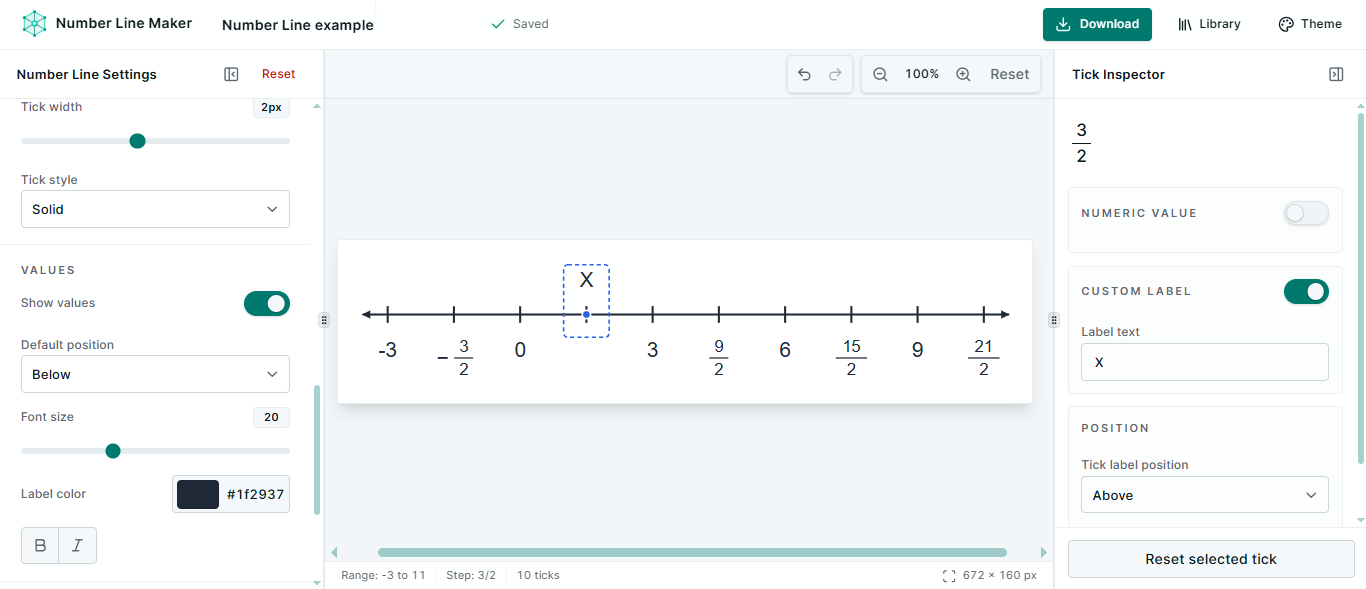The height and width of the screenshot is (589, 1366).
Task: Click the inspector vertical scrollbar
Action: click(1360, 288)
